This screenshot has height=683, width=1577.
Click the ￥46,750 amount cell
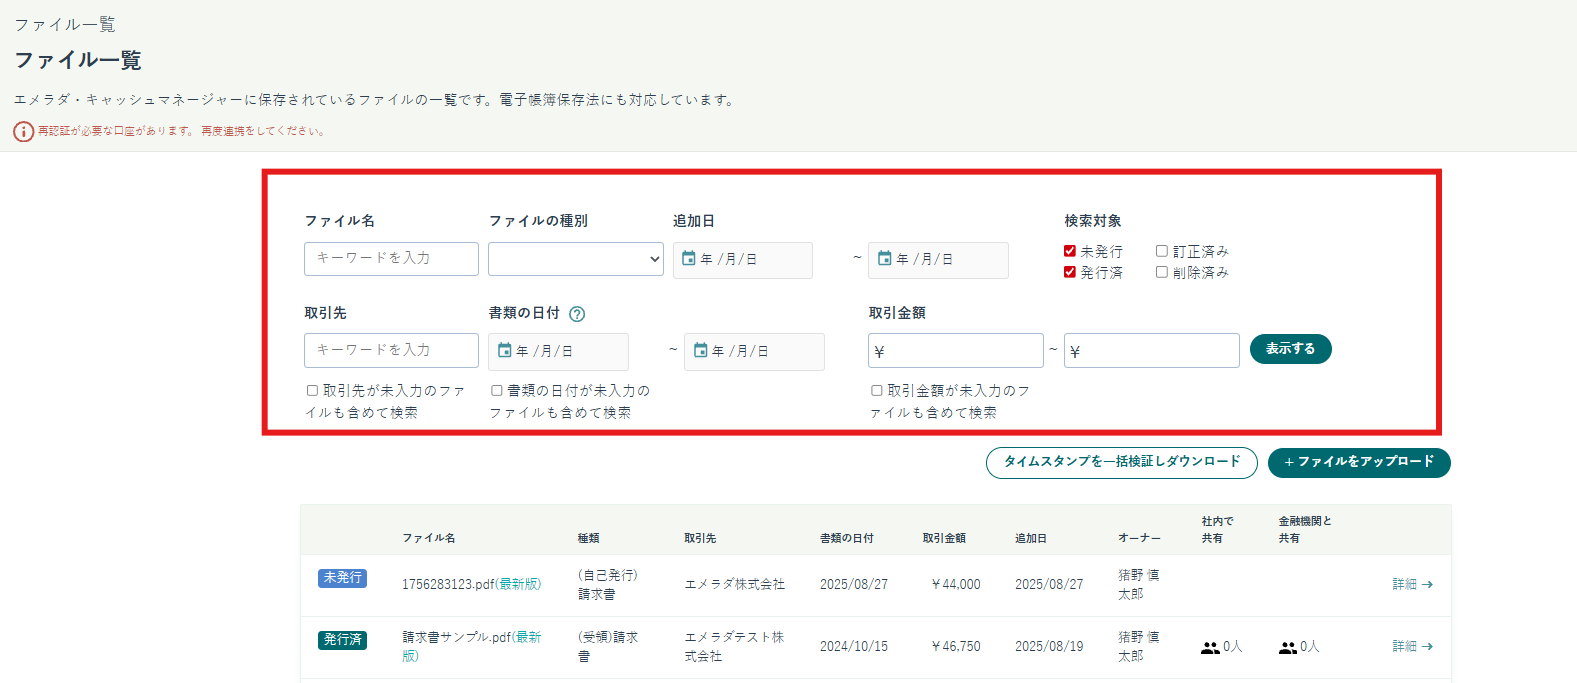tap(955, 646)
